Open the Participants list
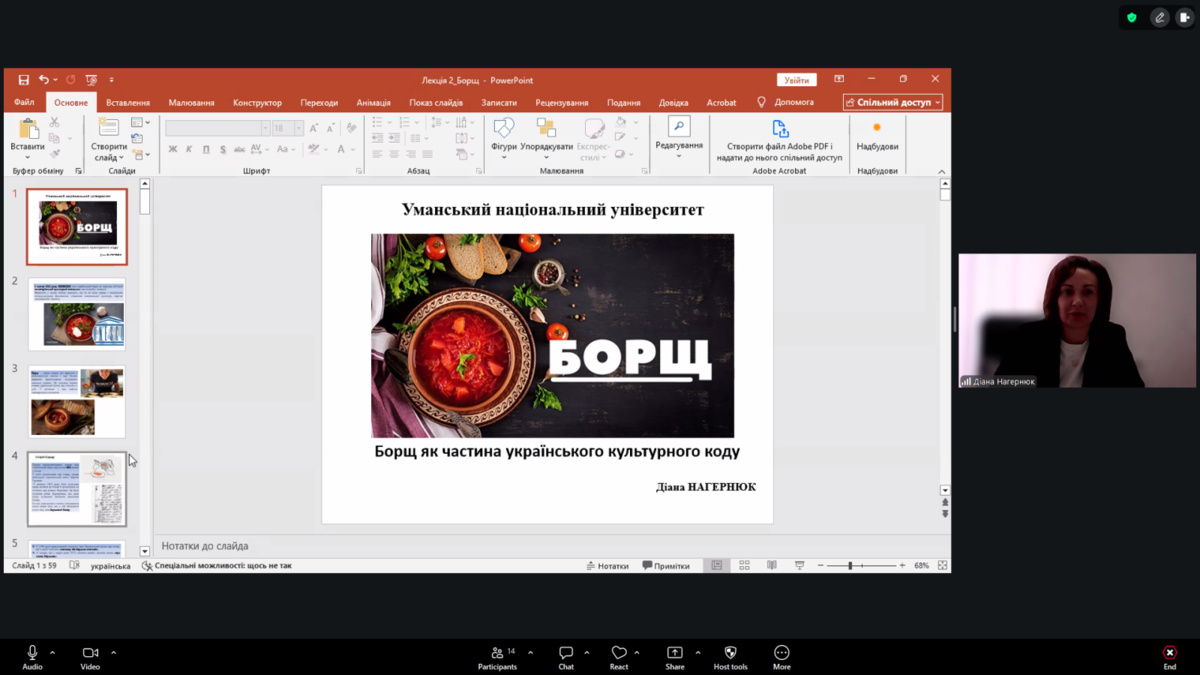 (497, 656)
